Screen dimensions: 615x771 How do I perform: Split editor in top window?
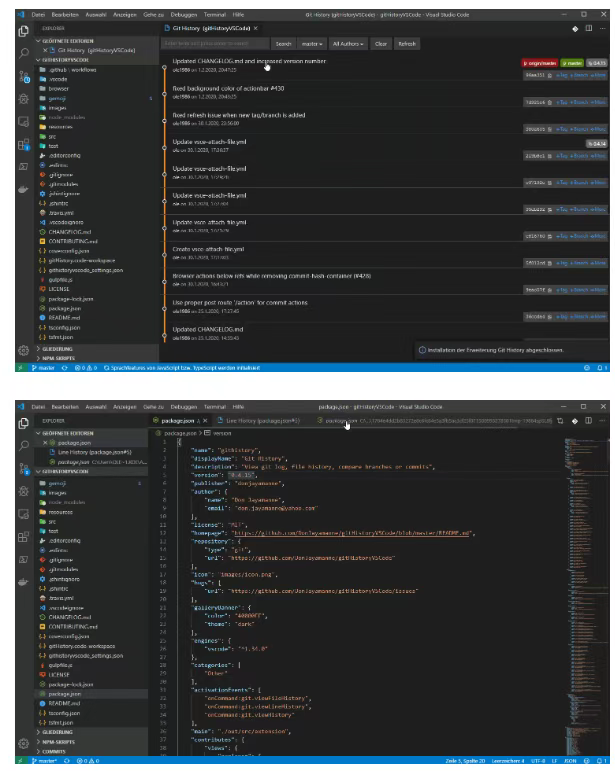pos(588,29)
